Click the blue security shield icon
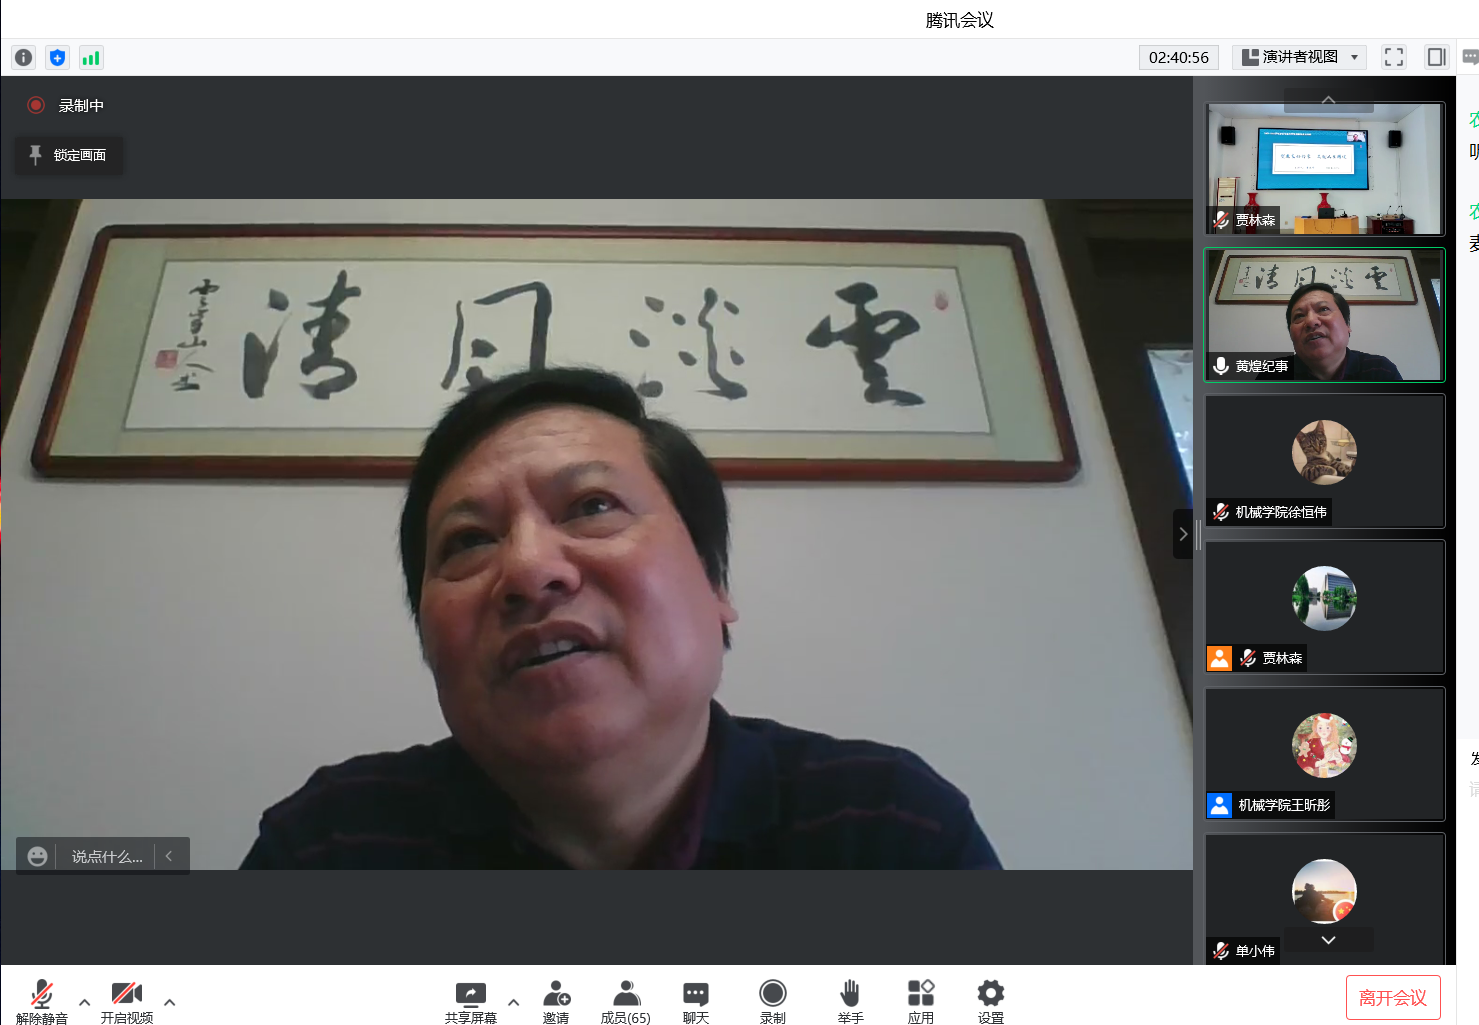 coord(57,58)
